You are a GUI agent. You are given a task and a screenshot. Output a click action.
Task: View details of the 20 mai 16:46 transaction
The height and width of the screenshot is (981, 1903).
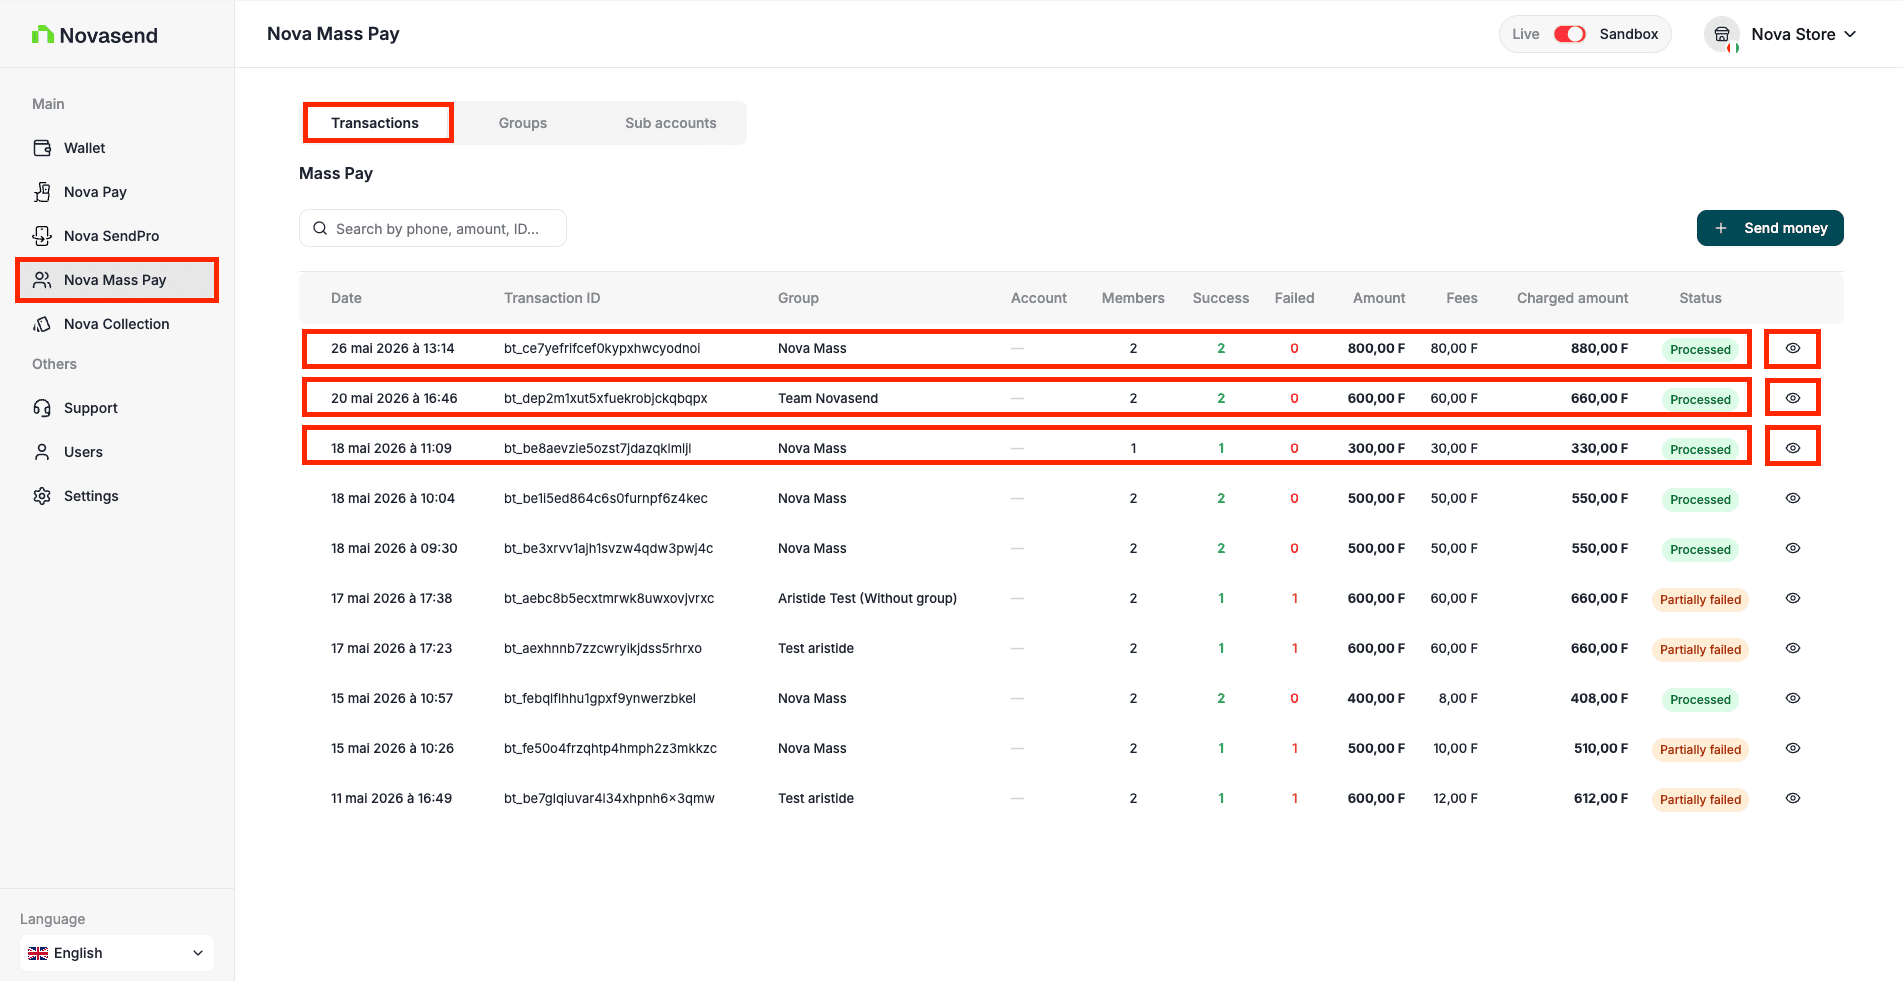pos(1793,398)
